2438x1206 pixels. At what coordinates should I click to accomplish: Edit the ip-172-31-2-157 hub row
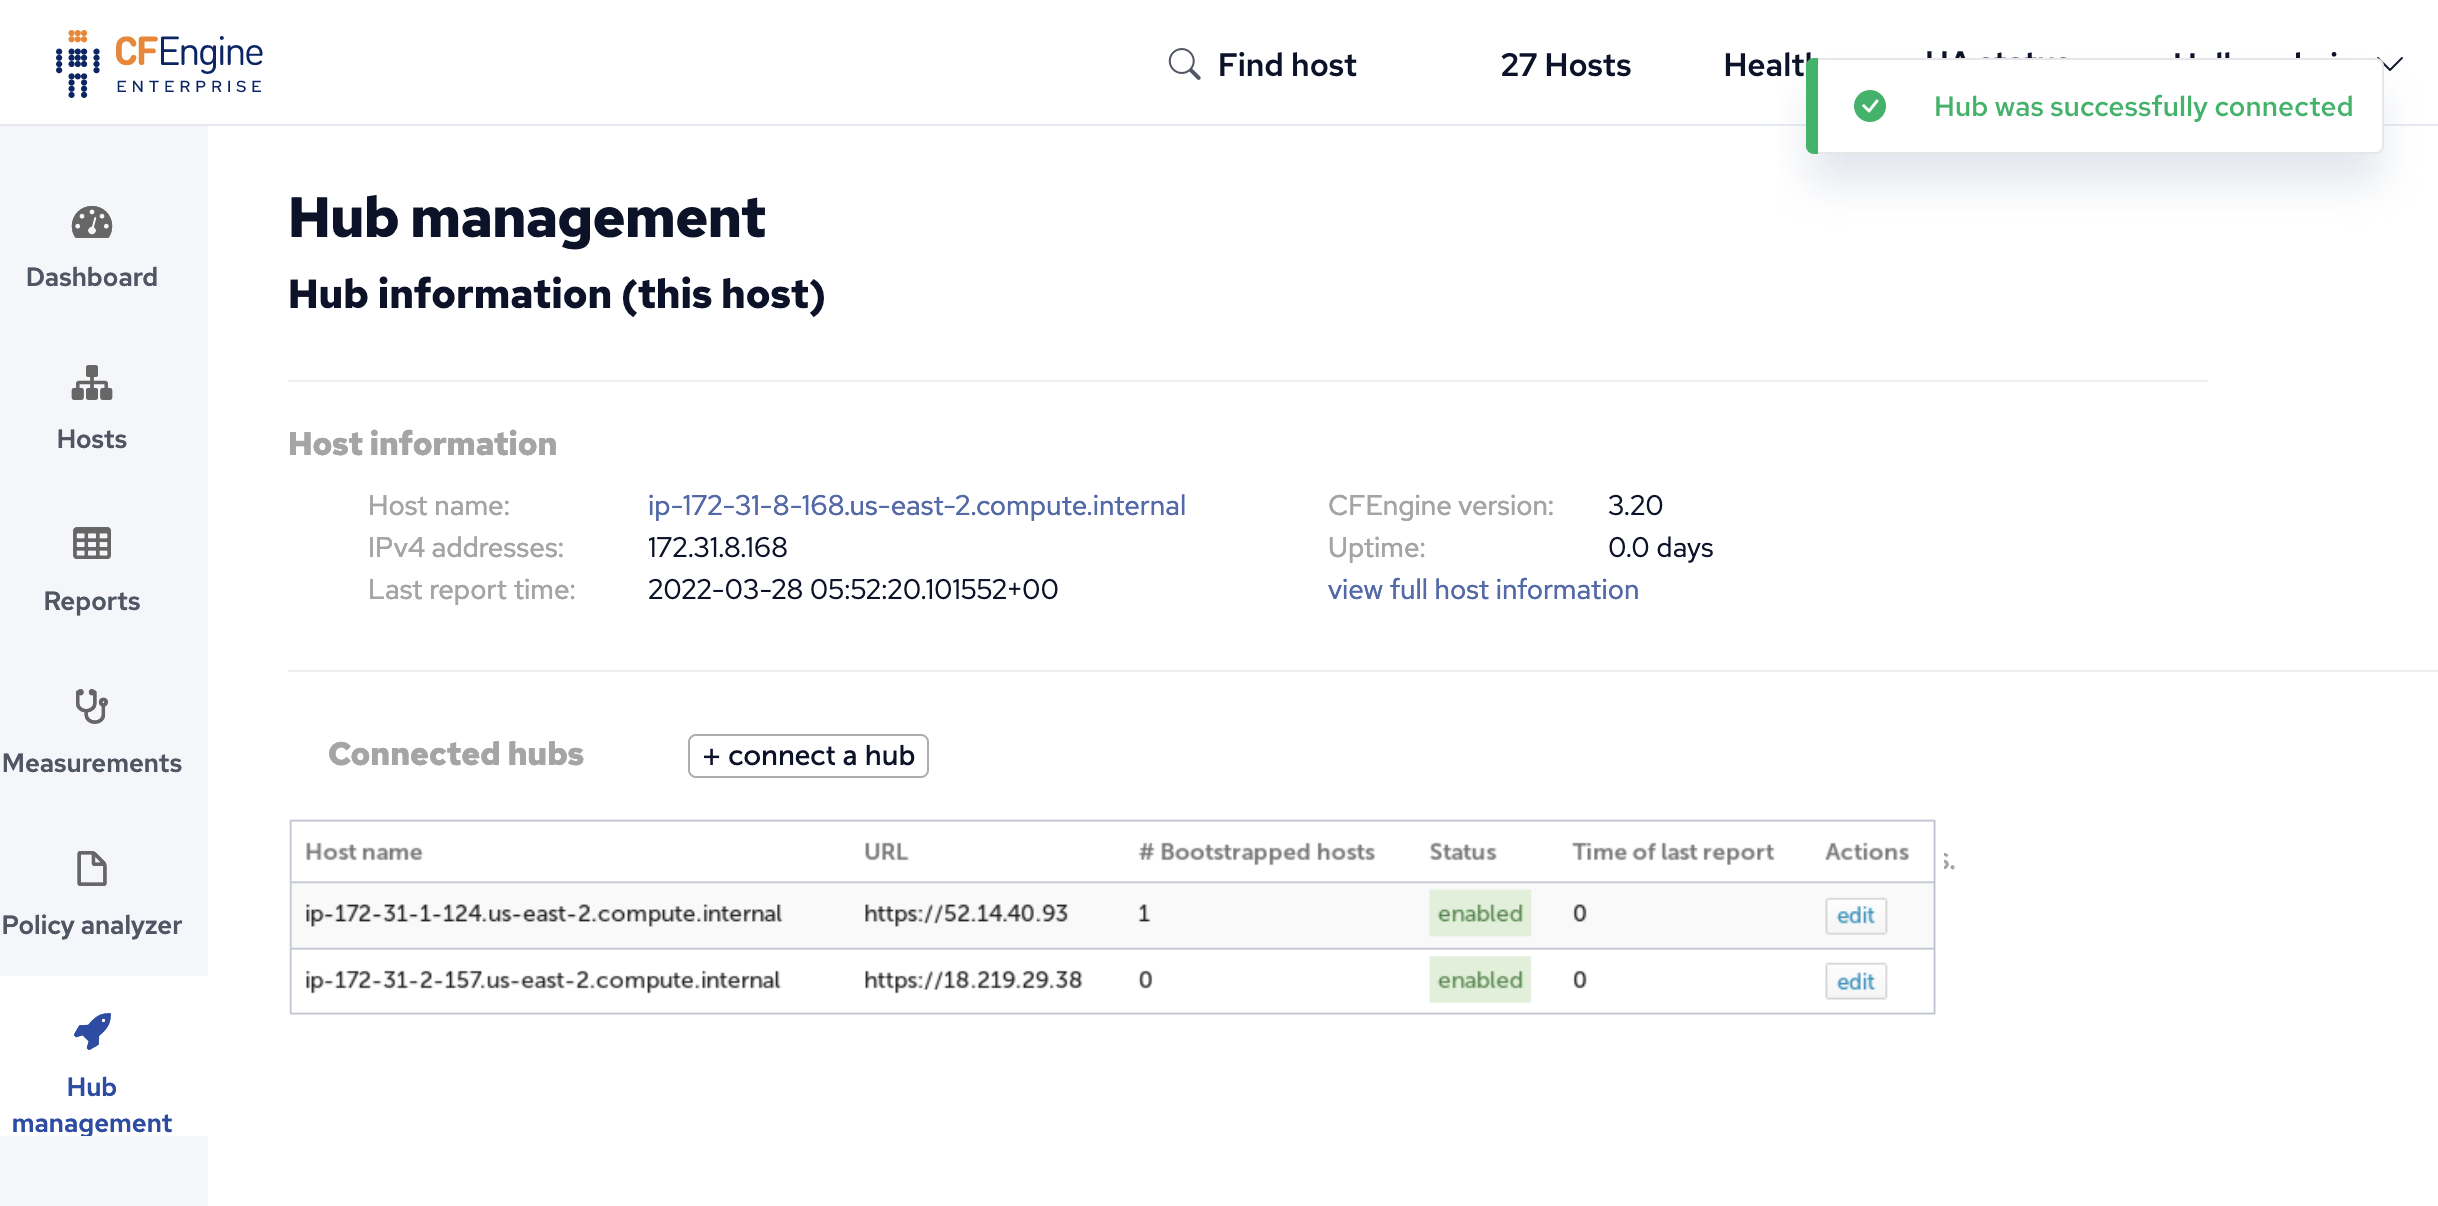[1855, 981]
